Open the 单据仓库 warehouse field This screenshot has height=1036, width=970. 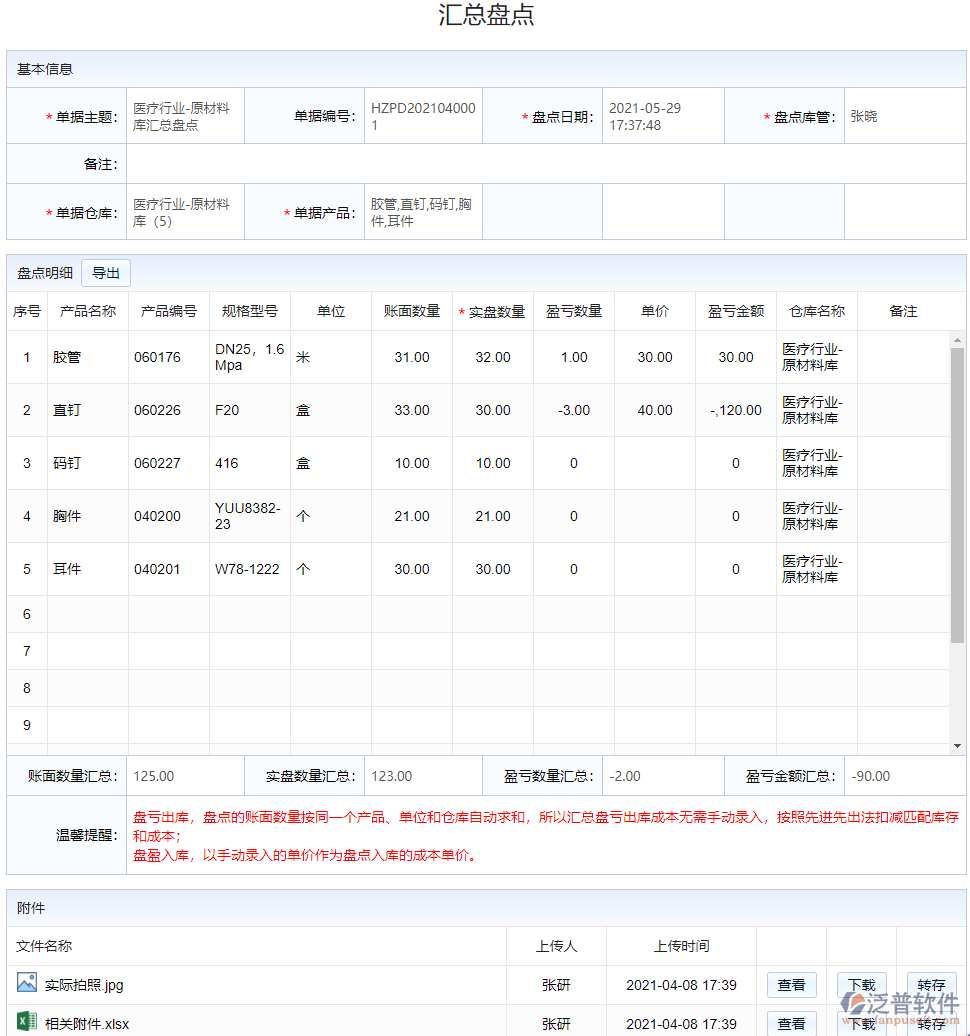185,213
